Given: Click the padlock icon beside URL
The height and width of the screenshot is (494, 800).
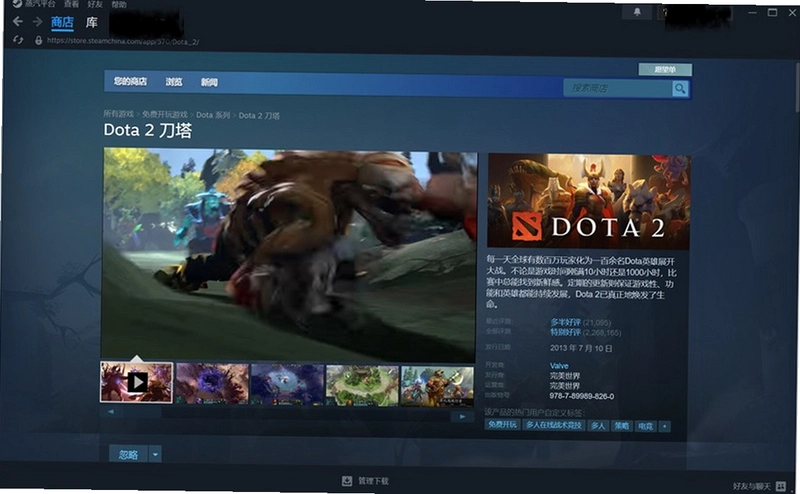Looking at the screenshot, I should (x=38, y=40).
